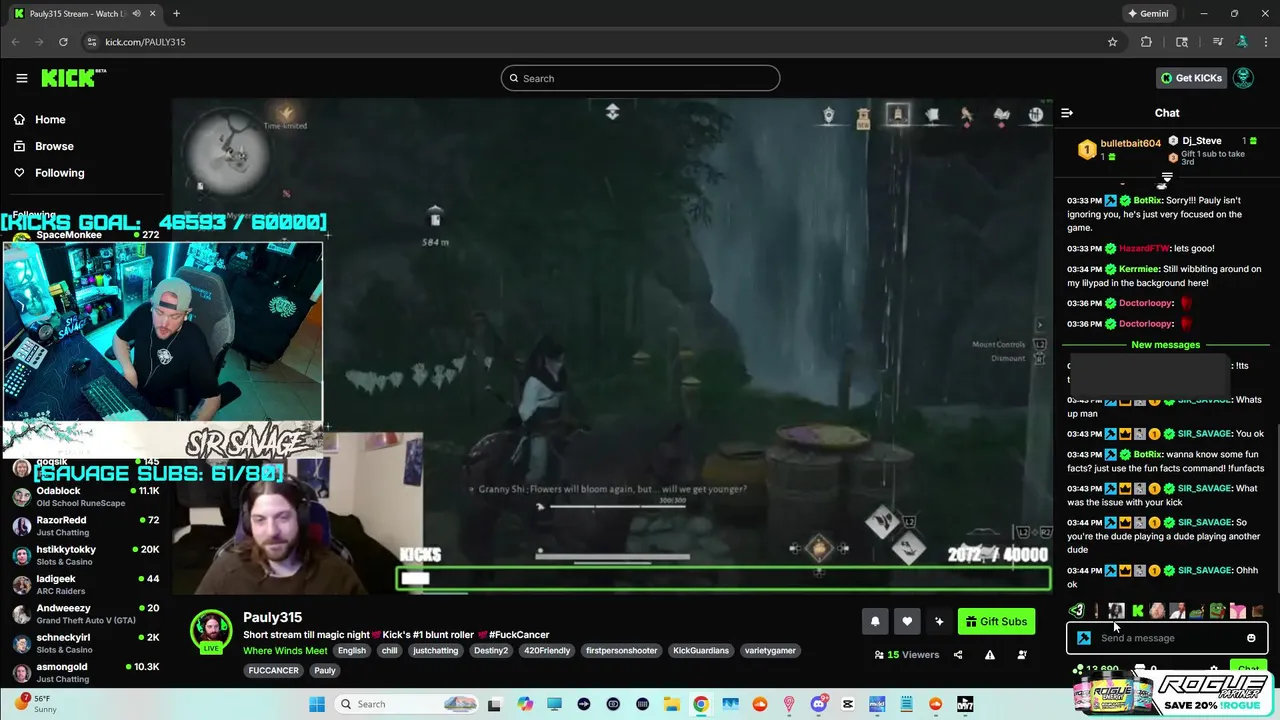Open Windows Start menu

[x=317, y=704]
